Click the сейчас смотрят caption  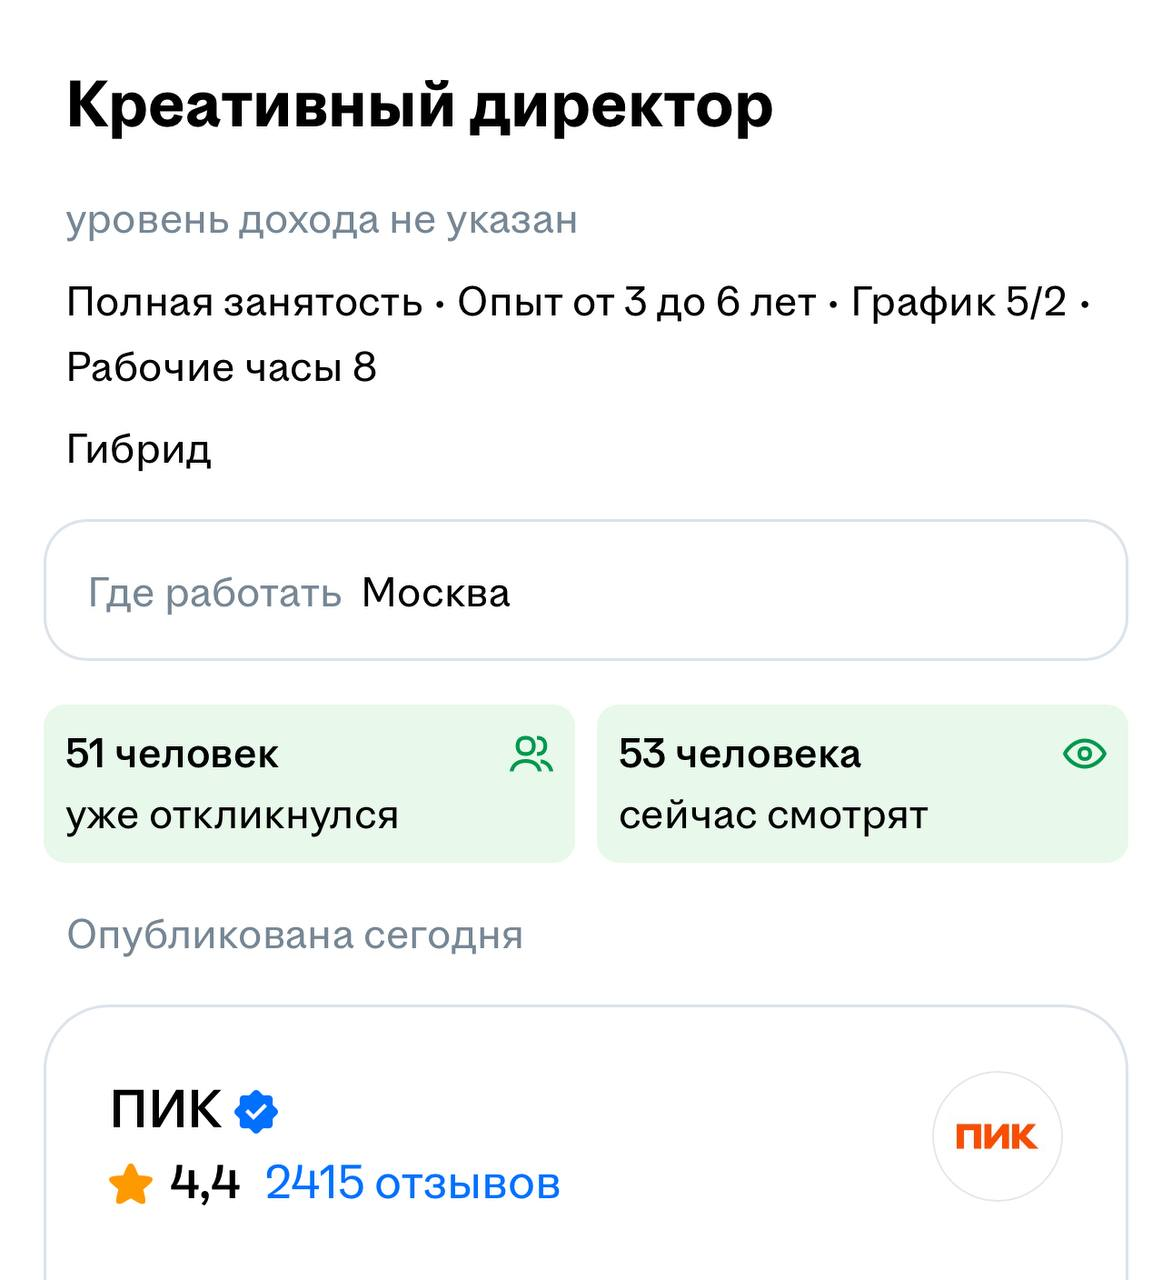pos(773,816)
